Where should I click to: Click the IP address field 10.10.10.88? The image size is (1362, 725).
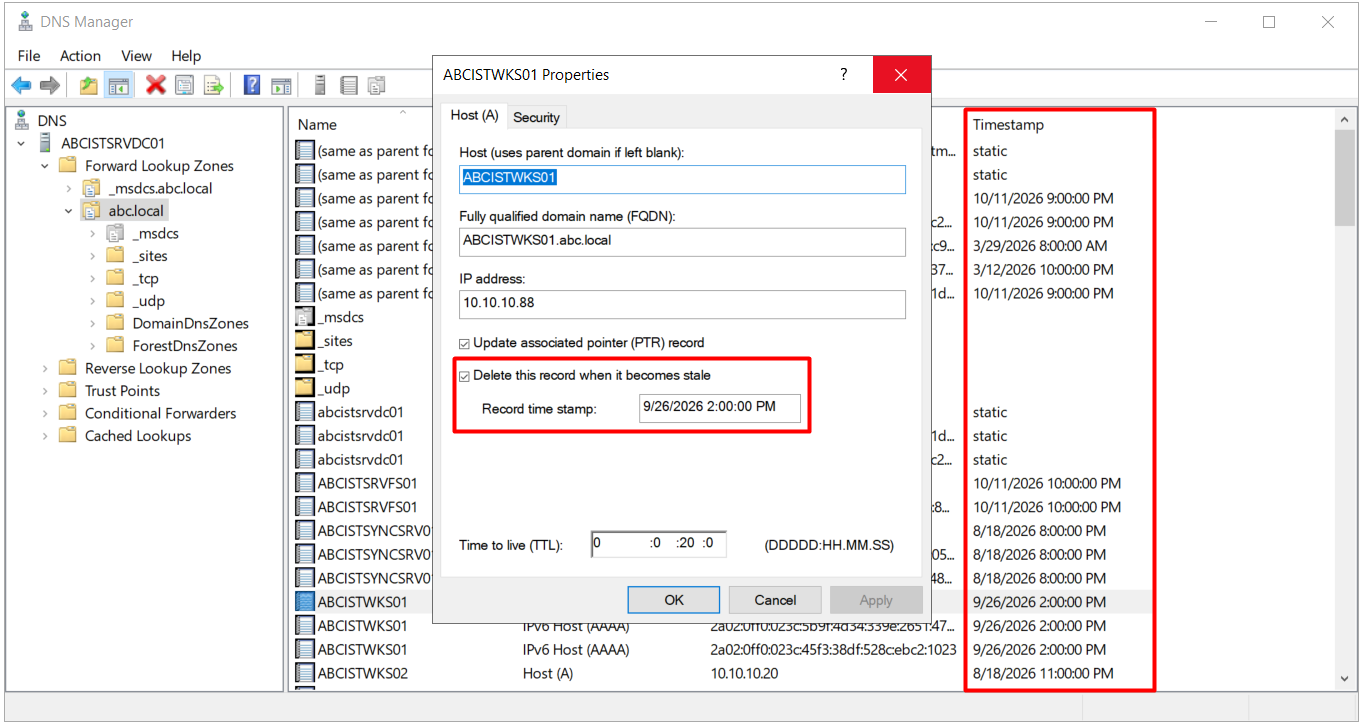click(682, 304)
